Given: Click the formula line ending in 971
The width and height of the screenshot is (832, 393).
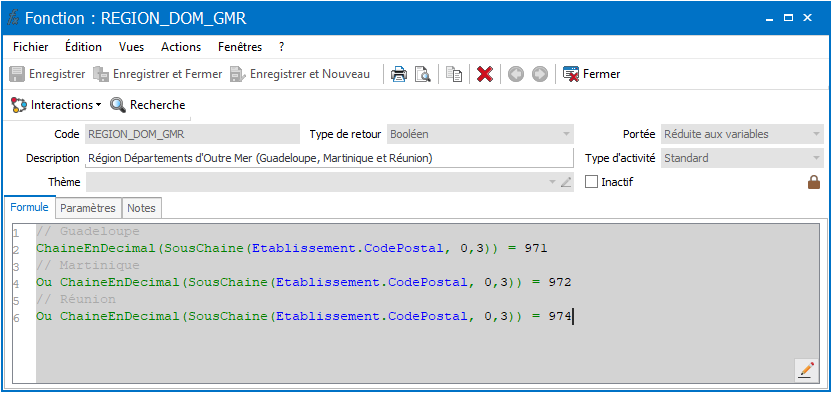Looking at the screenshot, I should pyautogui.click(x=291, y=248).
